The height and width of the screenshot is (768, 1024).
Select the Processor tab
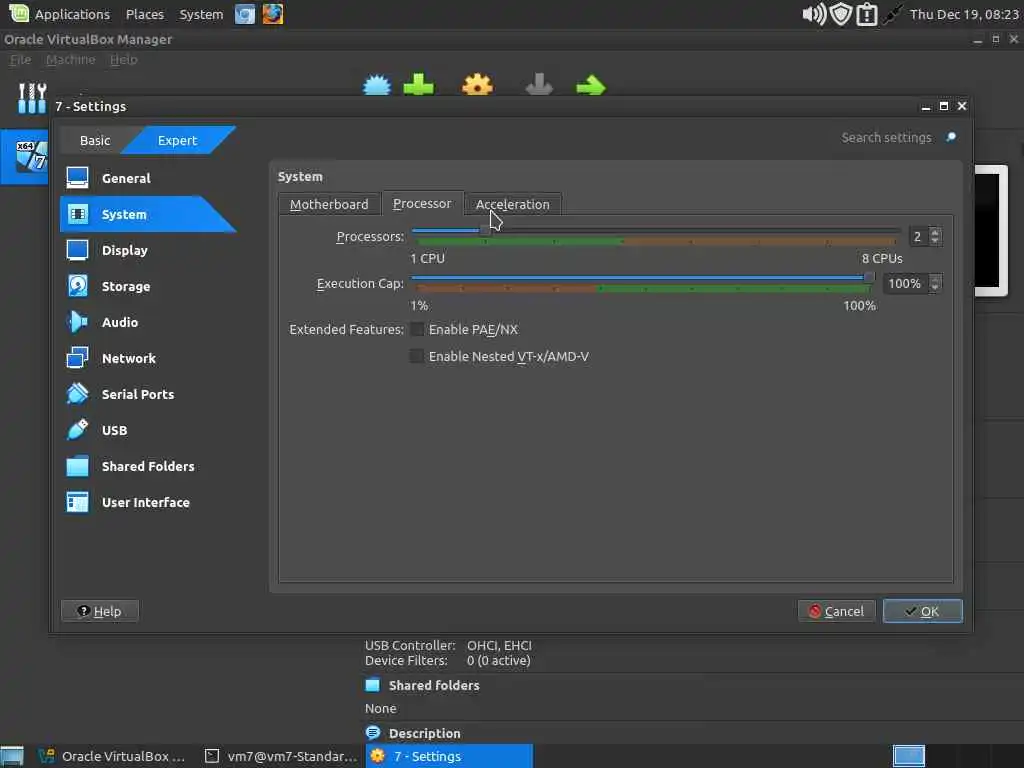[422, 203]
